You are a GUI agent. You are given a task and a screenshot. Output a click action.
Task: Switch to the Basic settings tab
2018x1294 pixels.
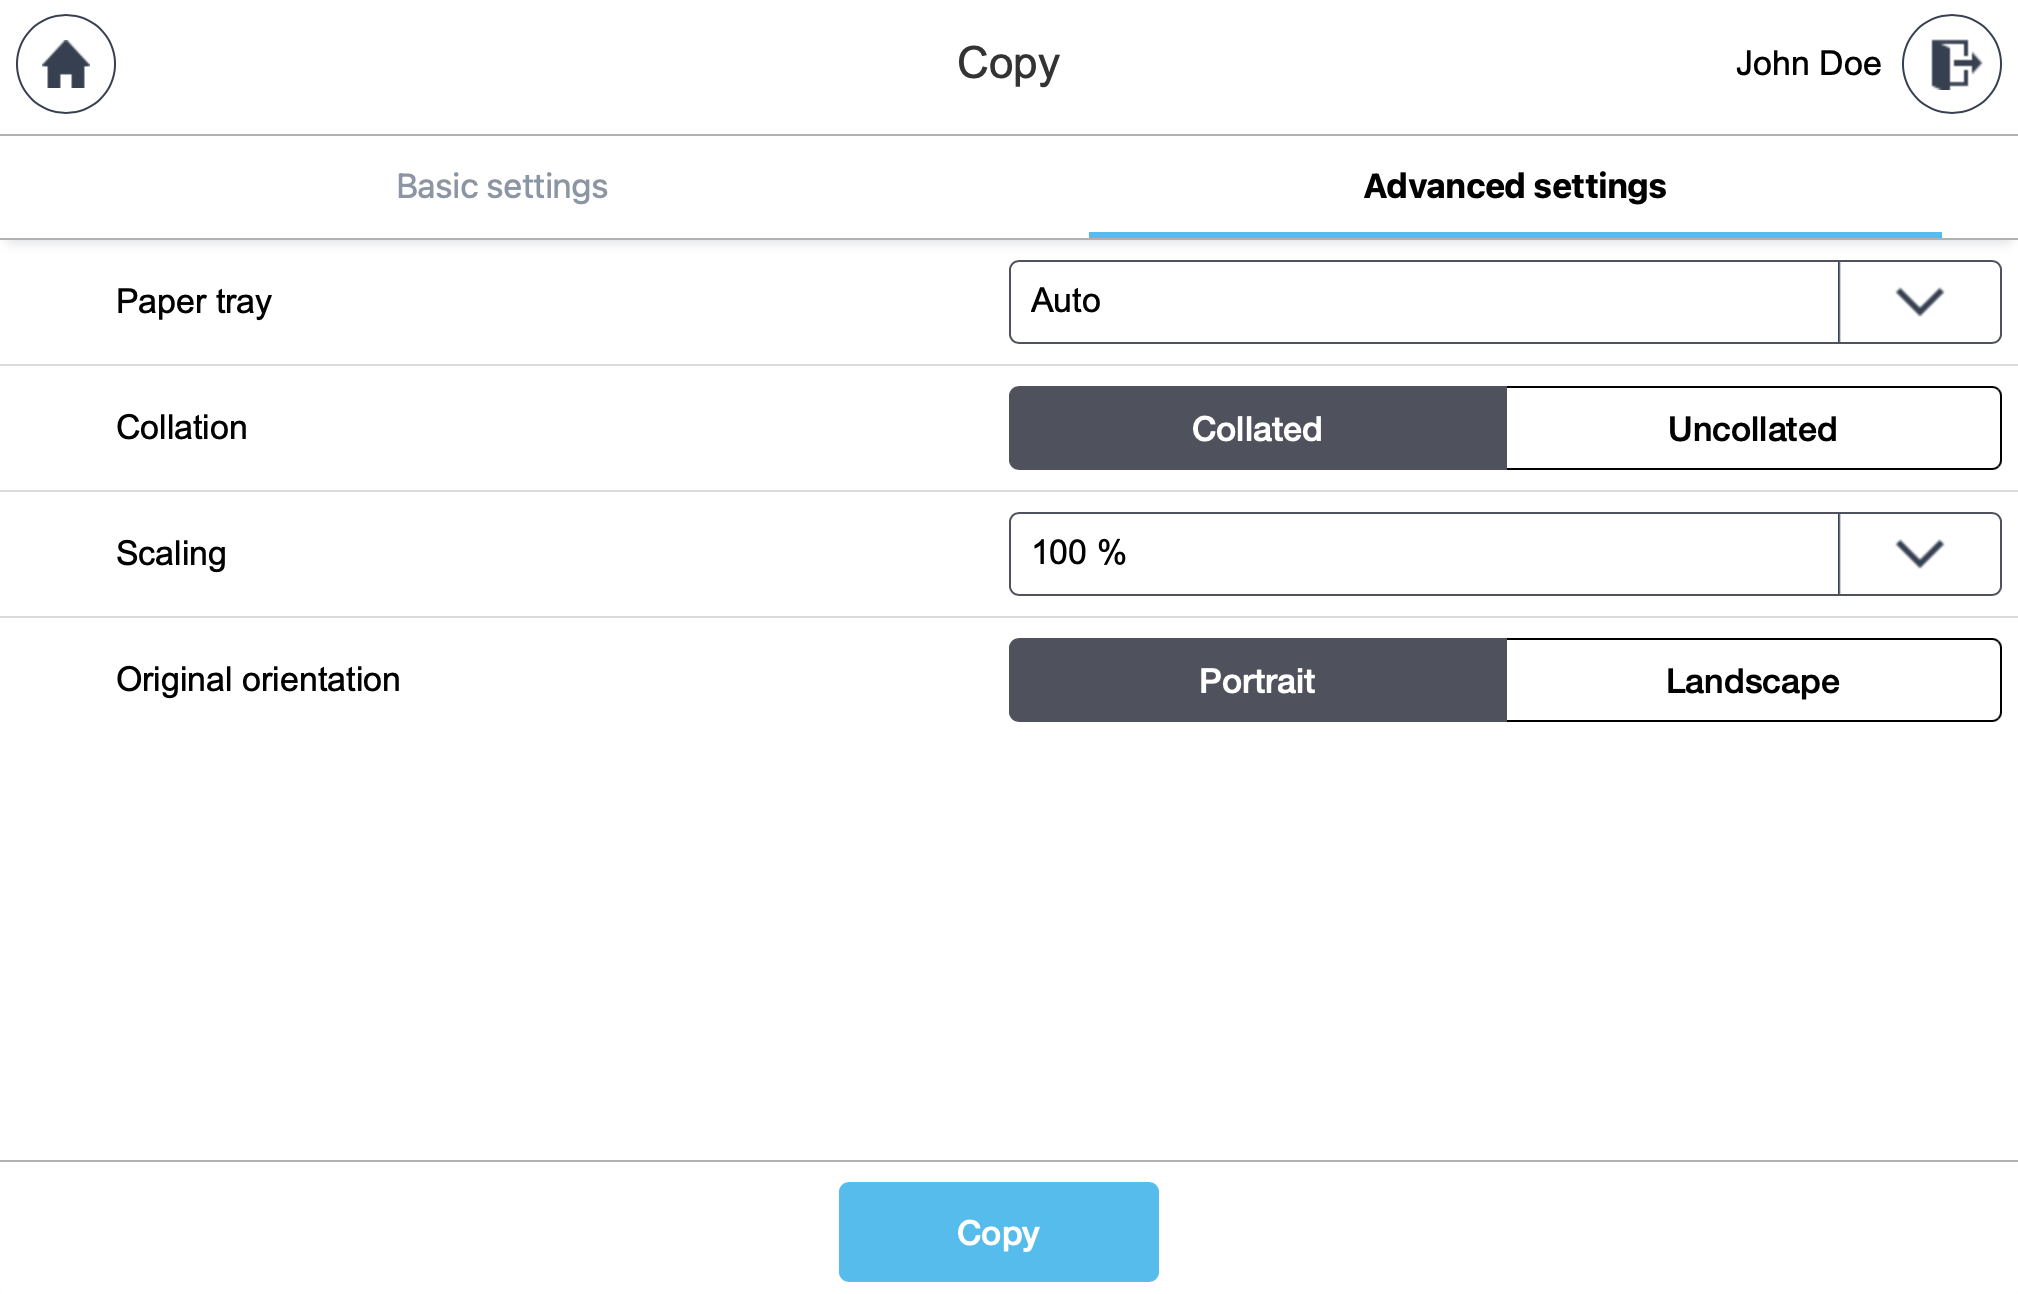point(502,186)
